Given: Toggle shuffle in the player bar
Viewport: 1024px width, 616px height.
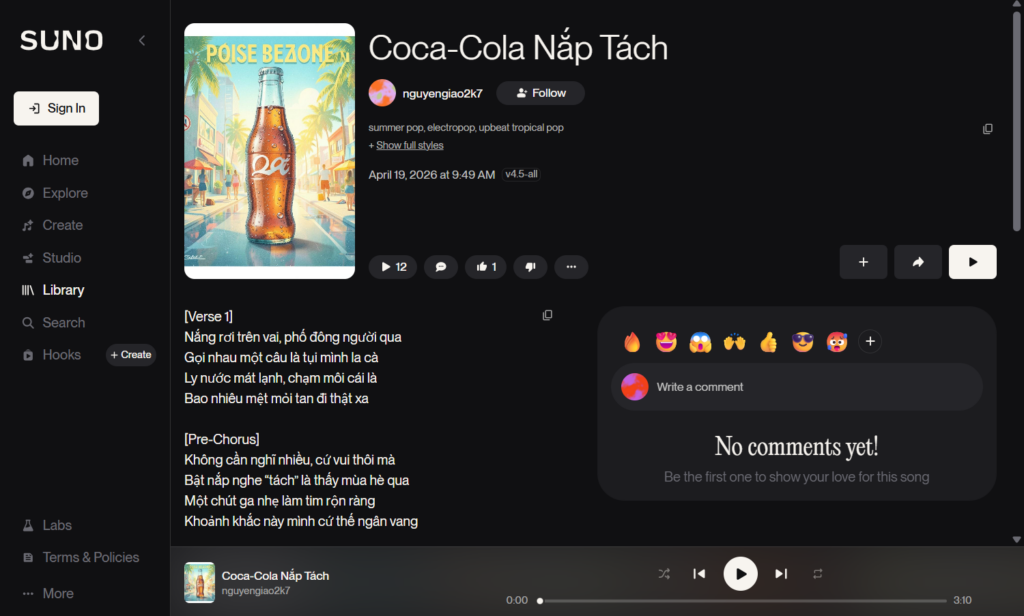Looking at the screenshot, I should (x=664, y=574).
